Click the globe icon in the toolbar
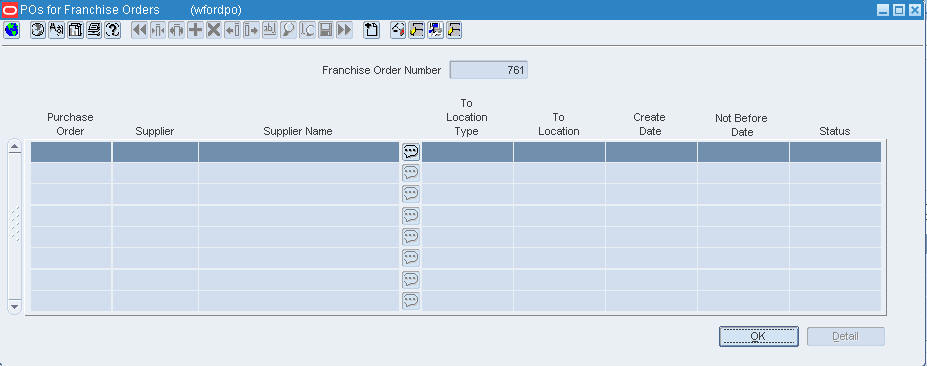The height and width of the screenshot is (366, 927). coord(11,30)
